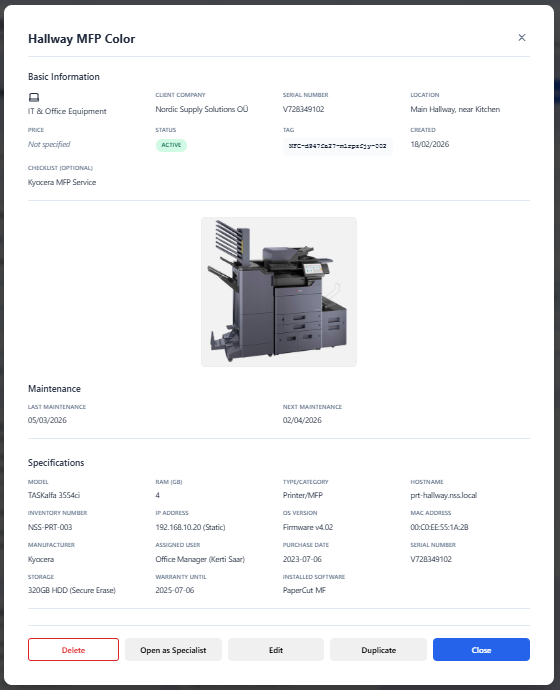Screen dimensions: 560x690
Task: Delete the Hallway MFP Color asset
Action: 73,650
